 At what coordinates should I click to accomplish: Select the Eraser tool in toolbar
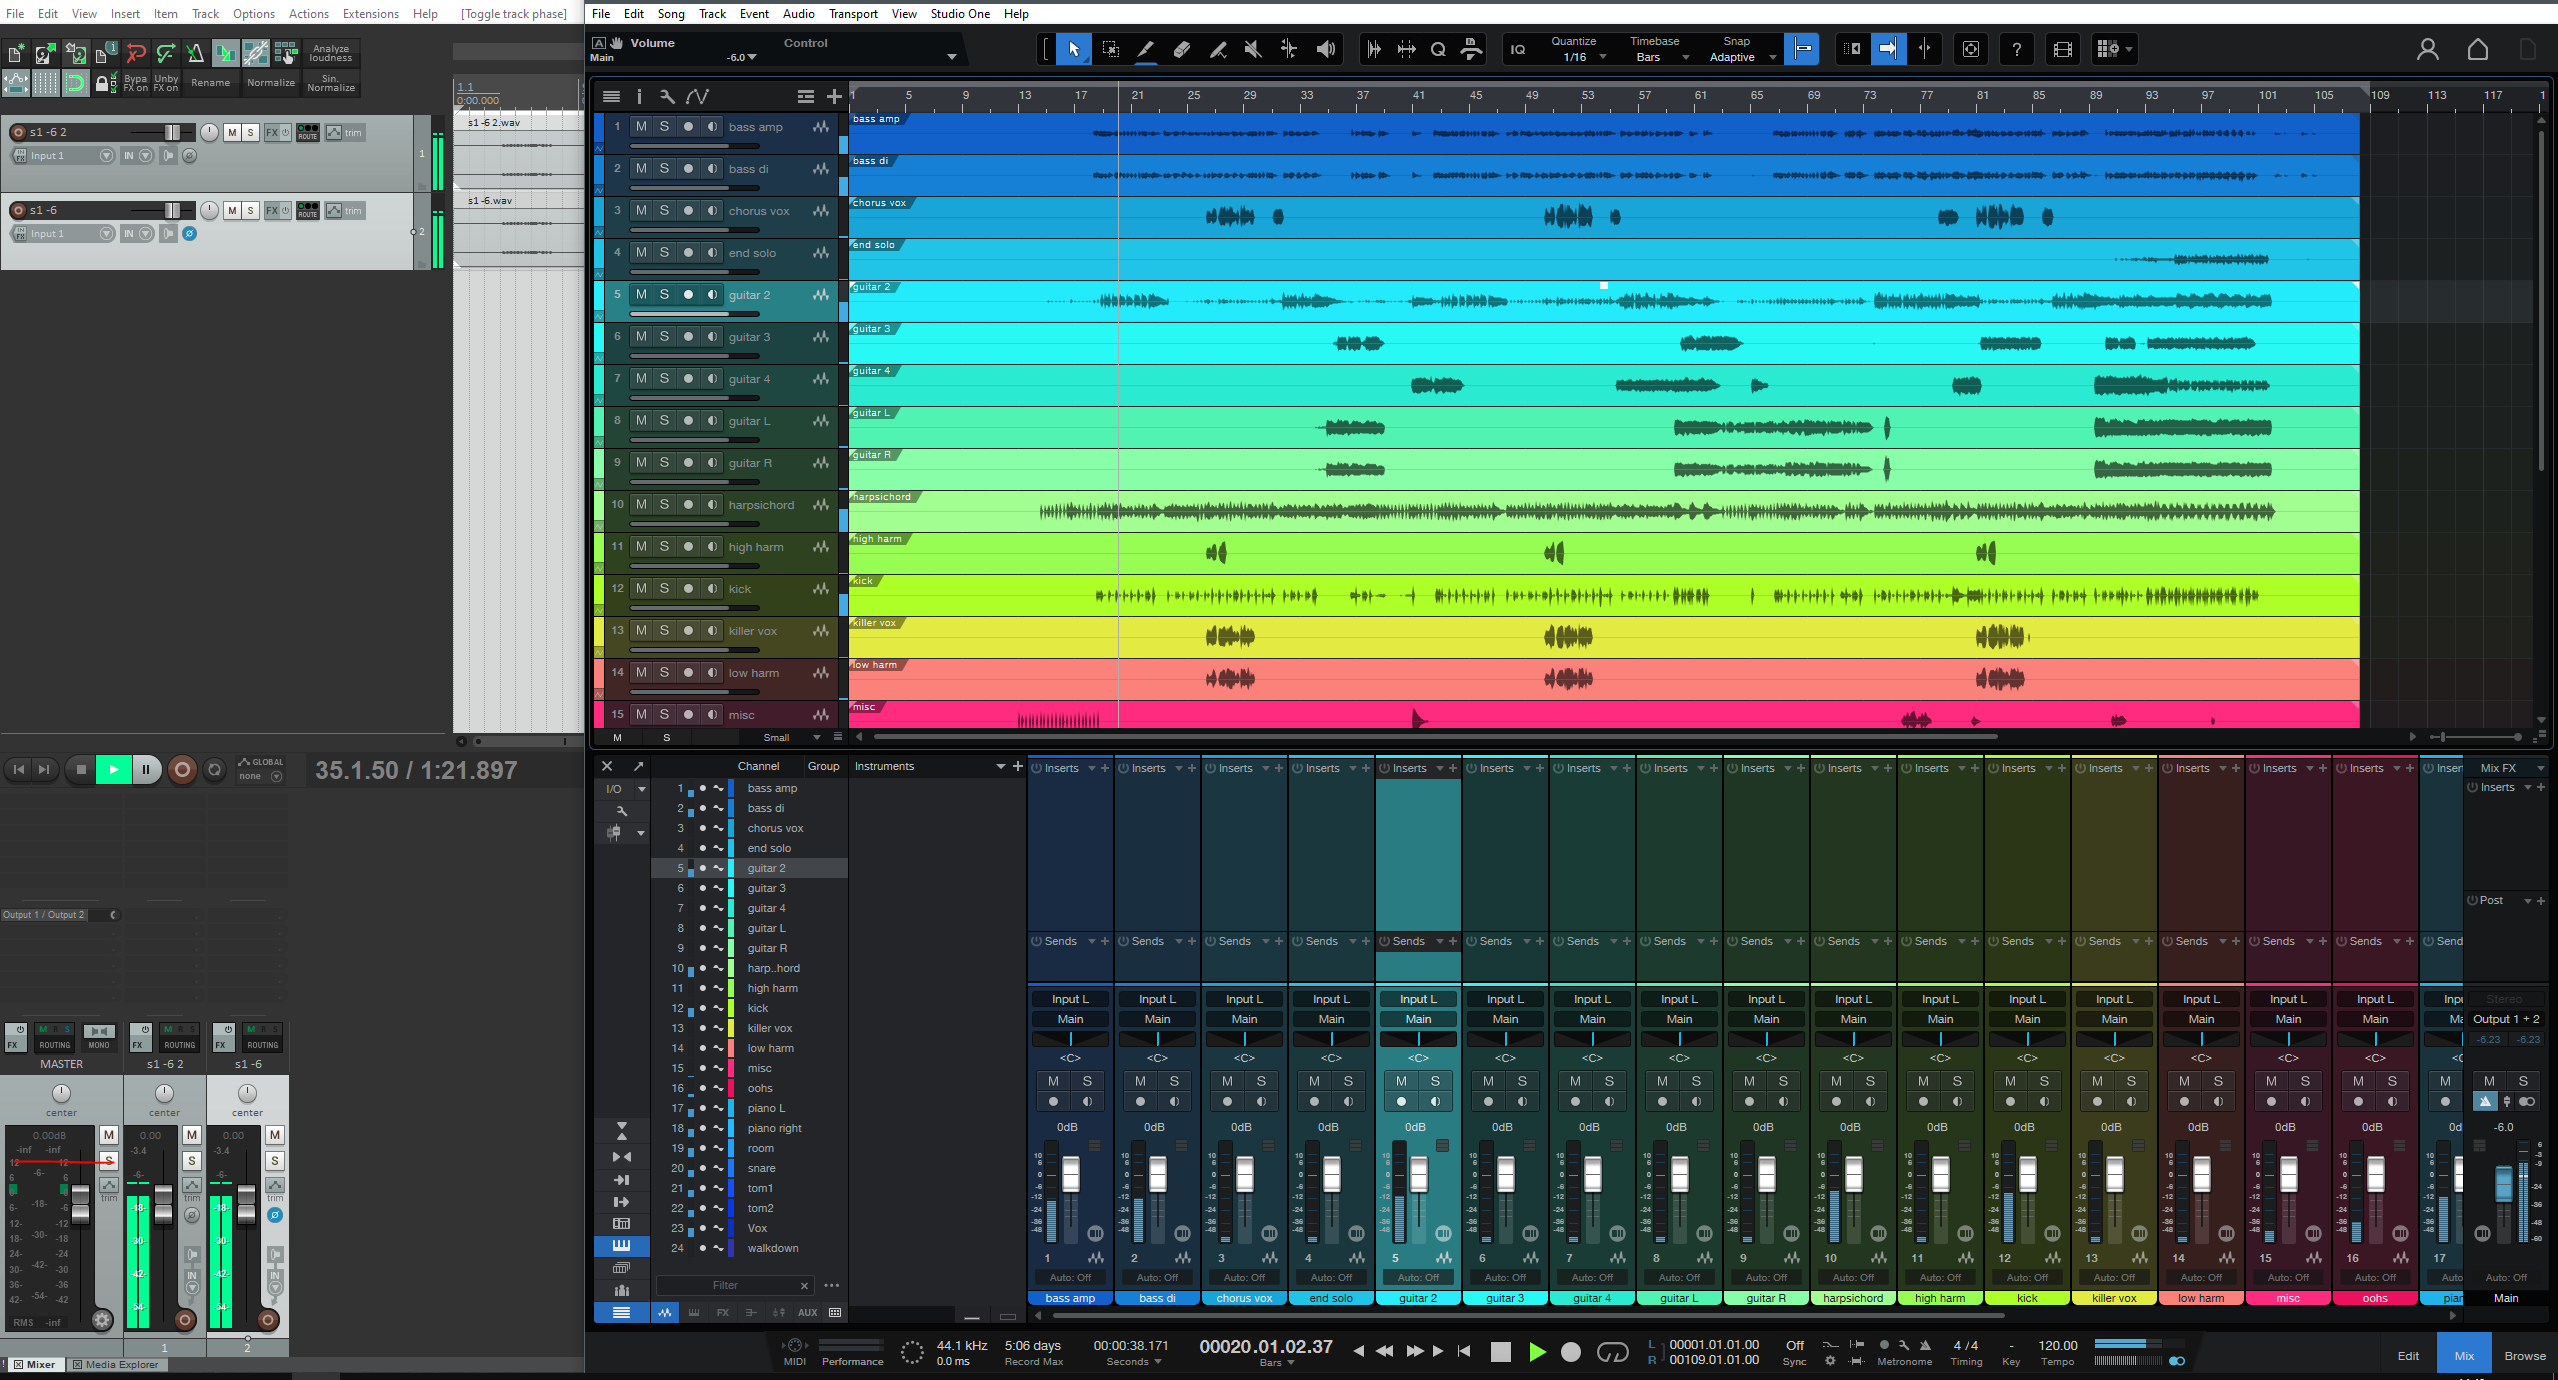click(x=1181, y=49)
